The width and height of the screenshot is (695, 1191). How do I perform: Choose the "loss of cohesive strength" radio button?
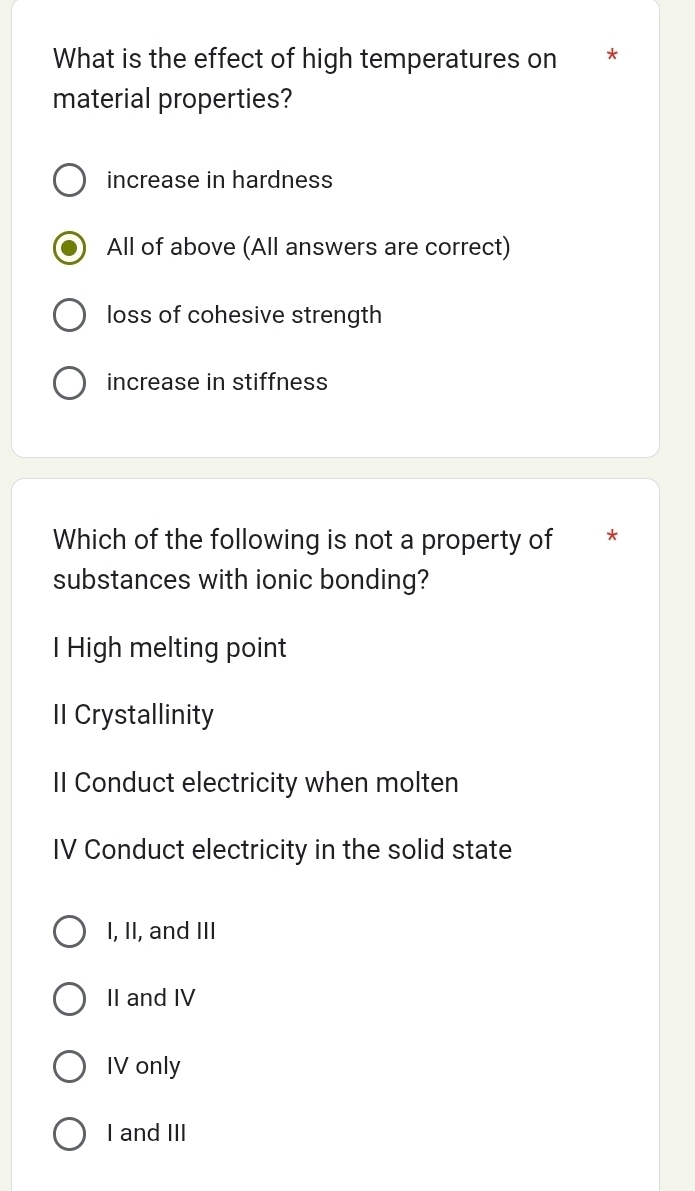point(69,315)
